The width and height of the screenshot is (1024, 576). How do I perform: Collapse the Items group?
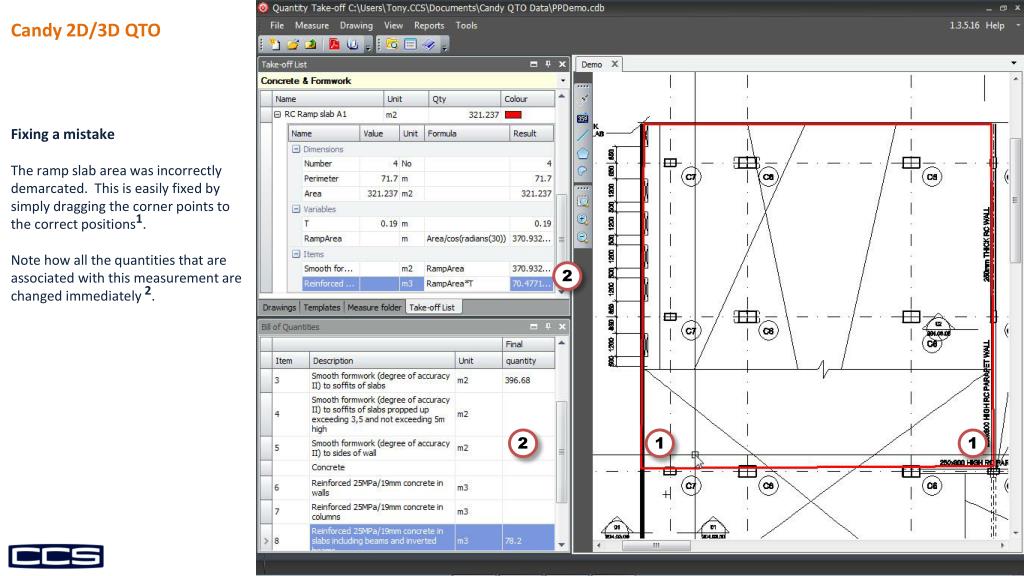(x=296, y=254)
